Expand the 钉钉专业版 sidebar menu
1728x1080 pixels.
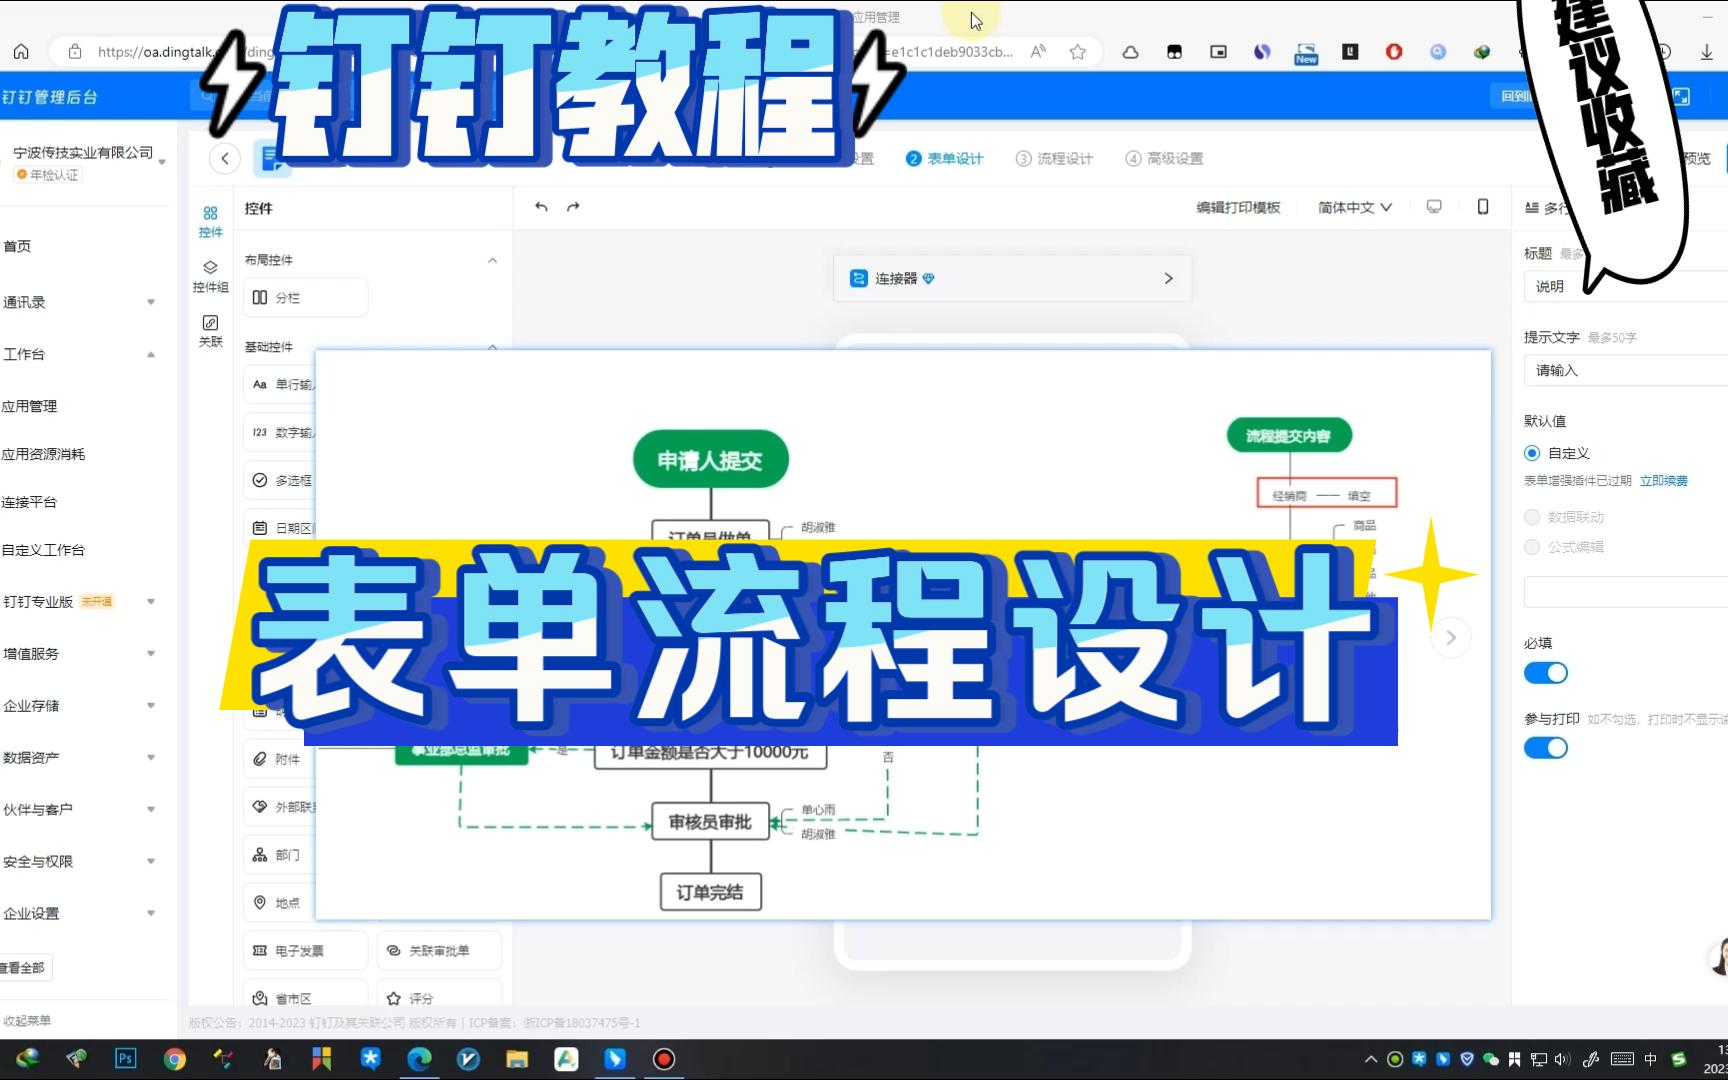[151, 602]
